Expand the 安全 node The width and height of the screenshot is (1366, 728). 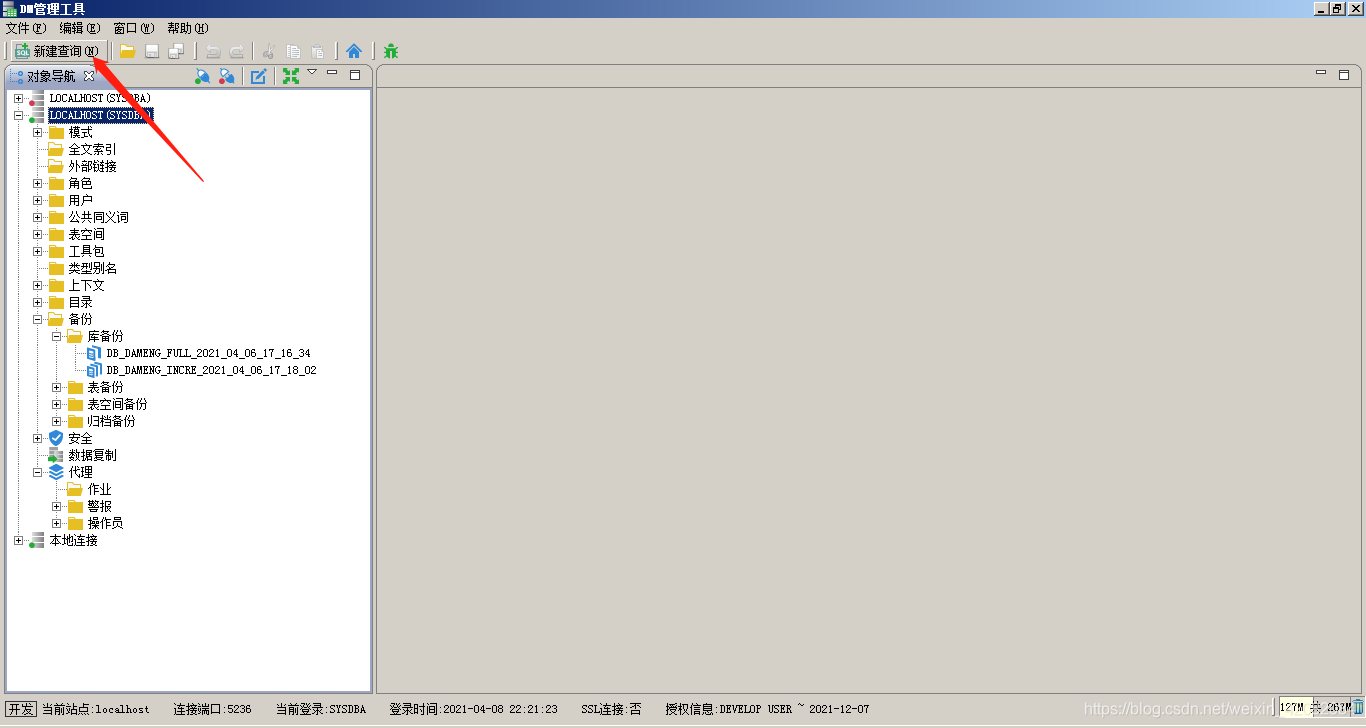tap(37, 438)
